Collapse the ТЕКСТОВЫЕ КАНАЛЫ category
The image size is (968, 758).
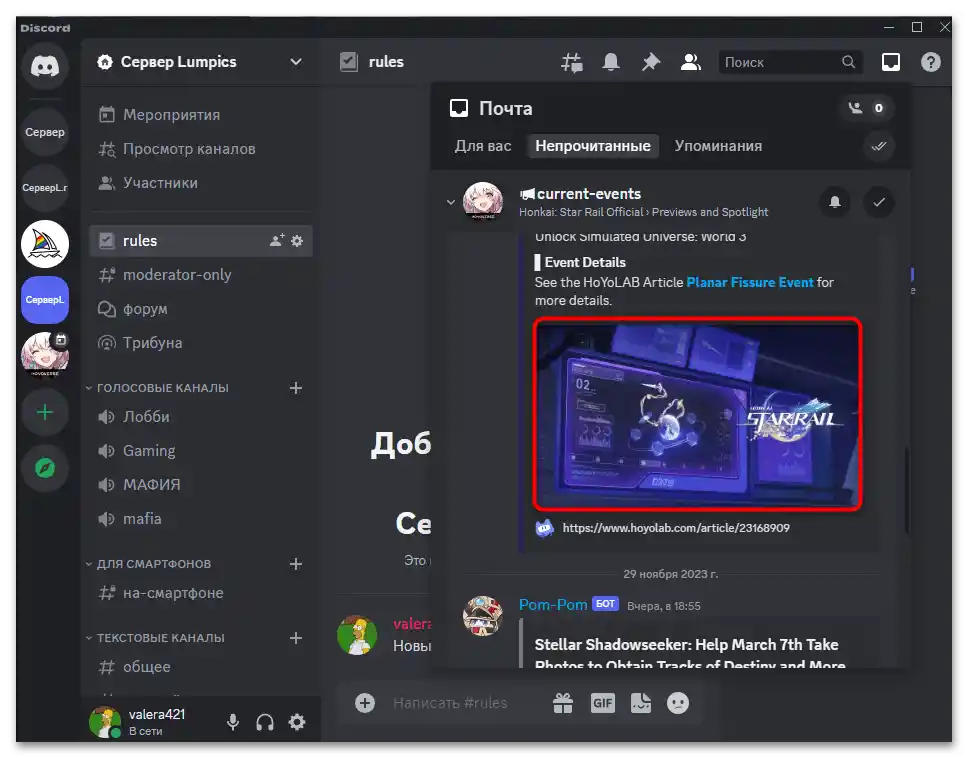pyautogui.click(x=156, y=638)
